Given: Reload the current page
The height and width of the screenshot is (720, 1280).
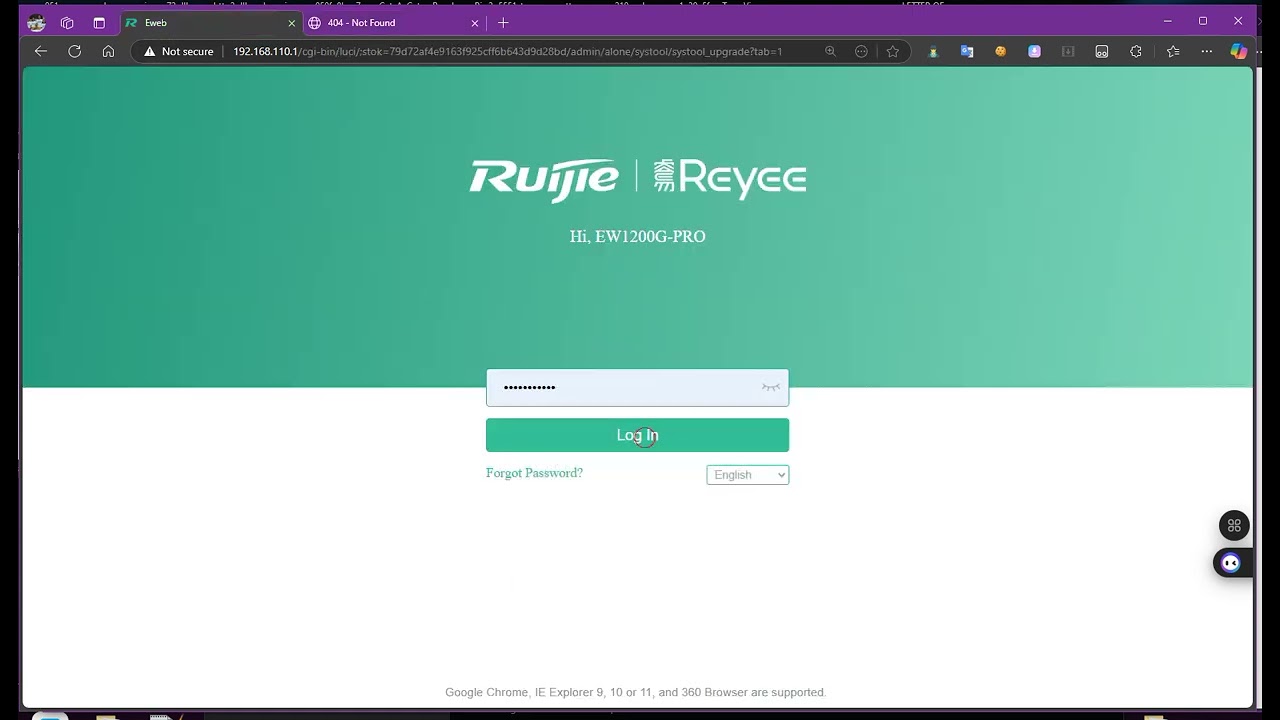Looking at the screenshot, I should pos(74,51).
